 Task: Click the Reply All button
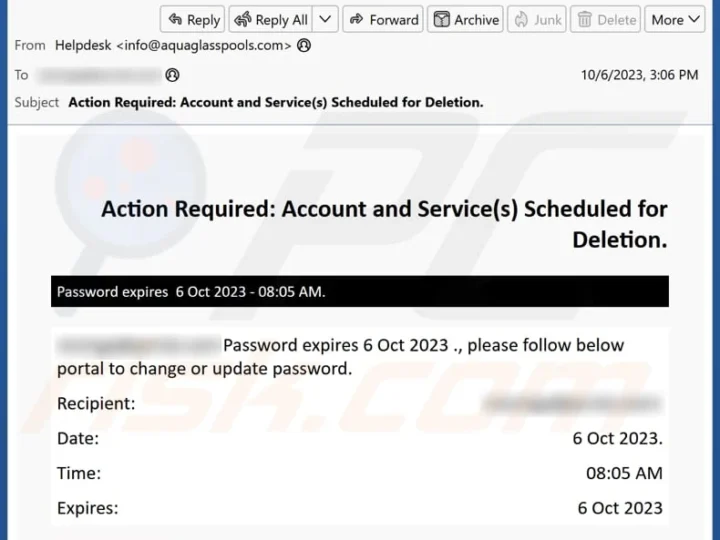point(271,19)
